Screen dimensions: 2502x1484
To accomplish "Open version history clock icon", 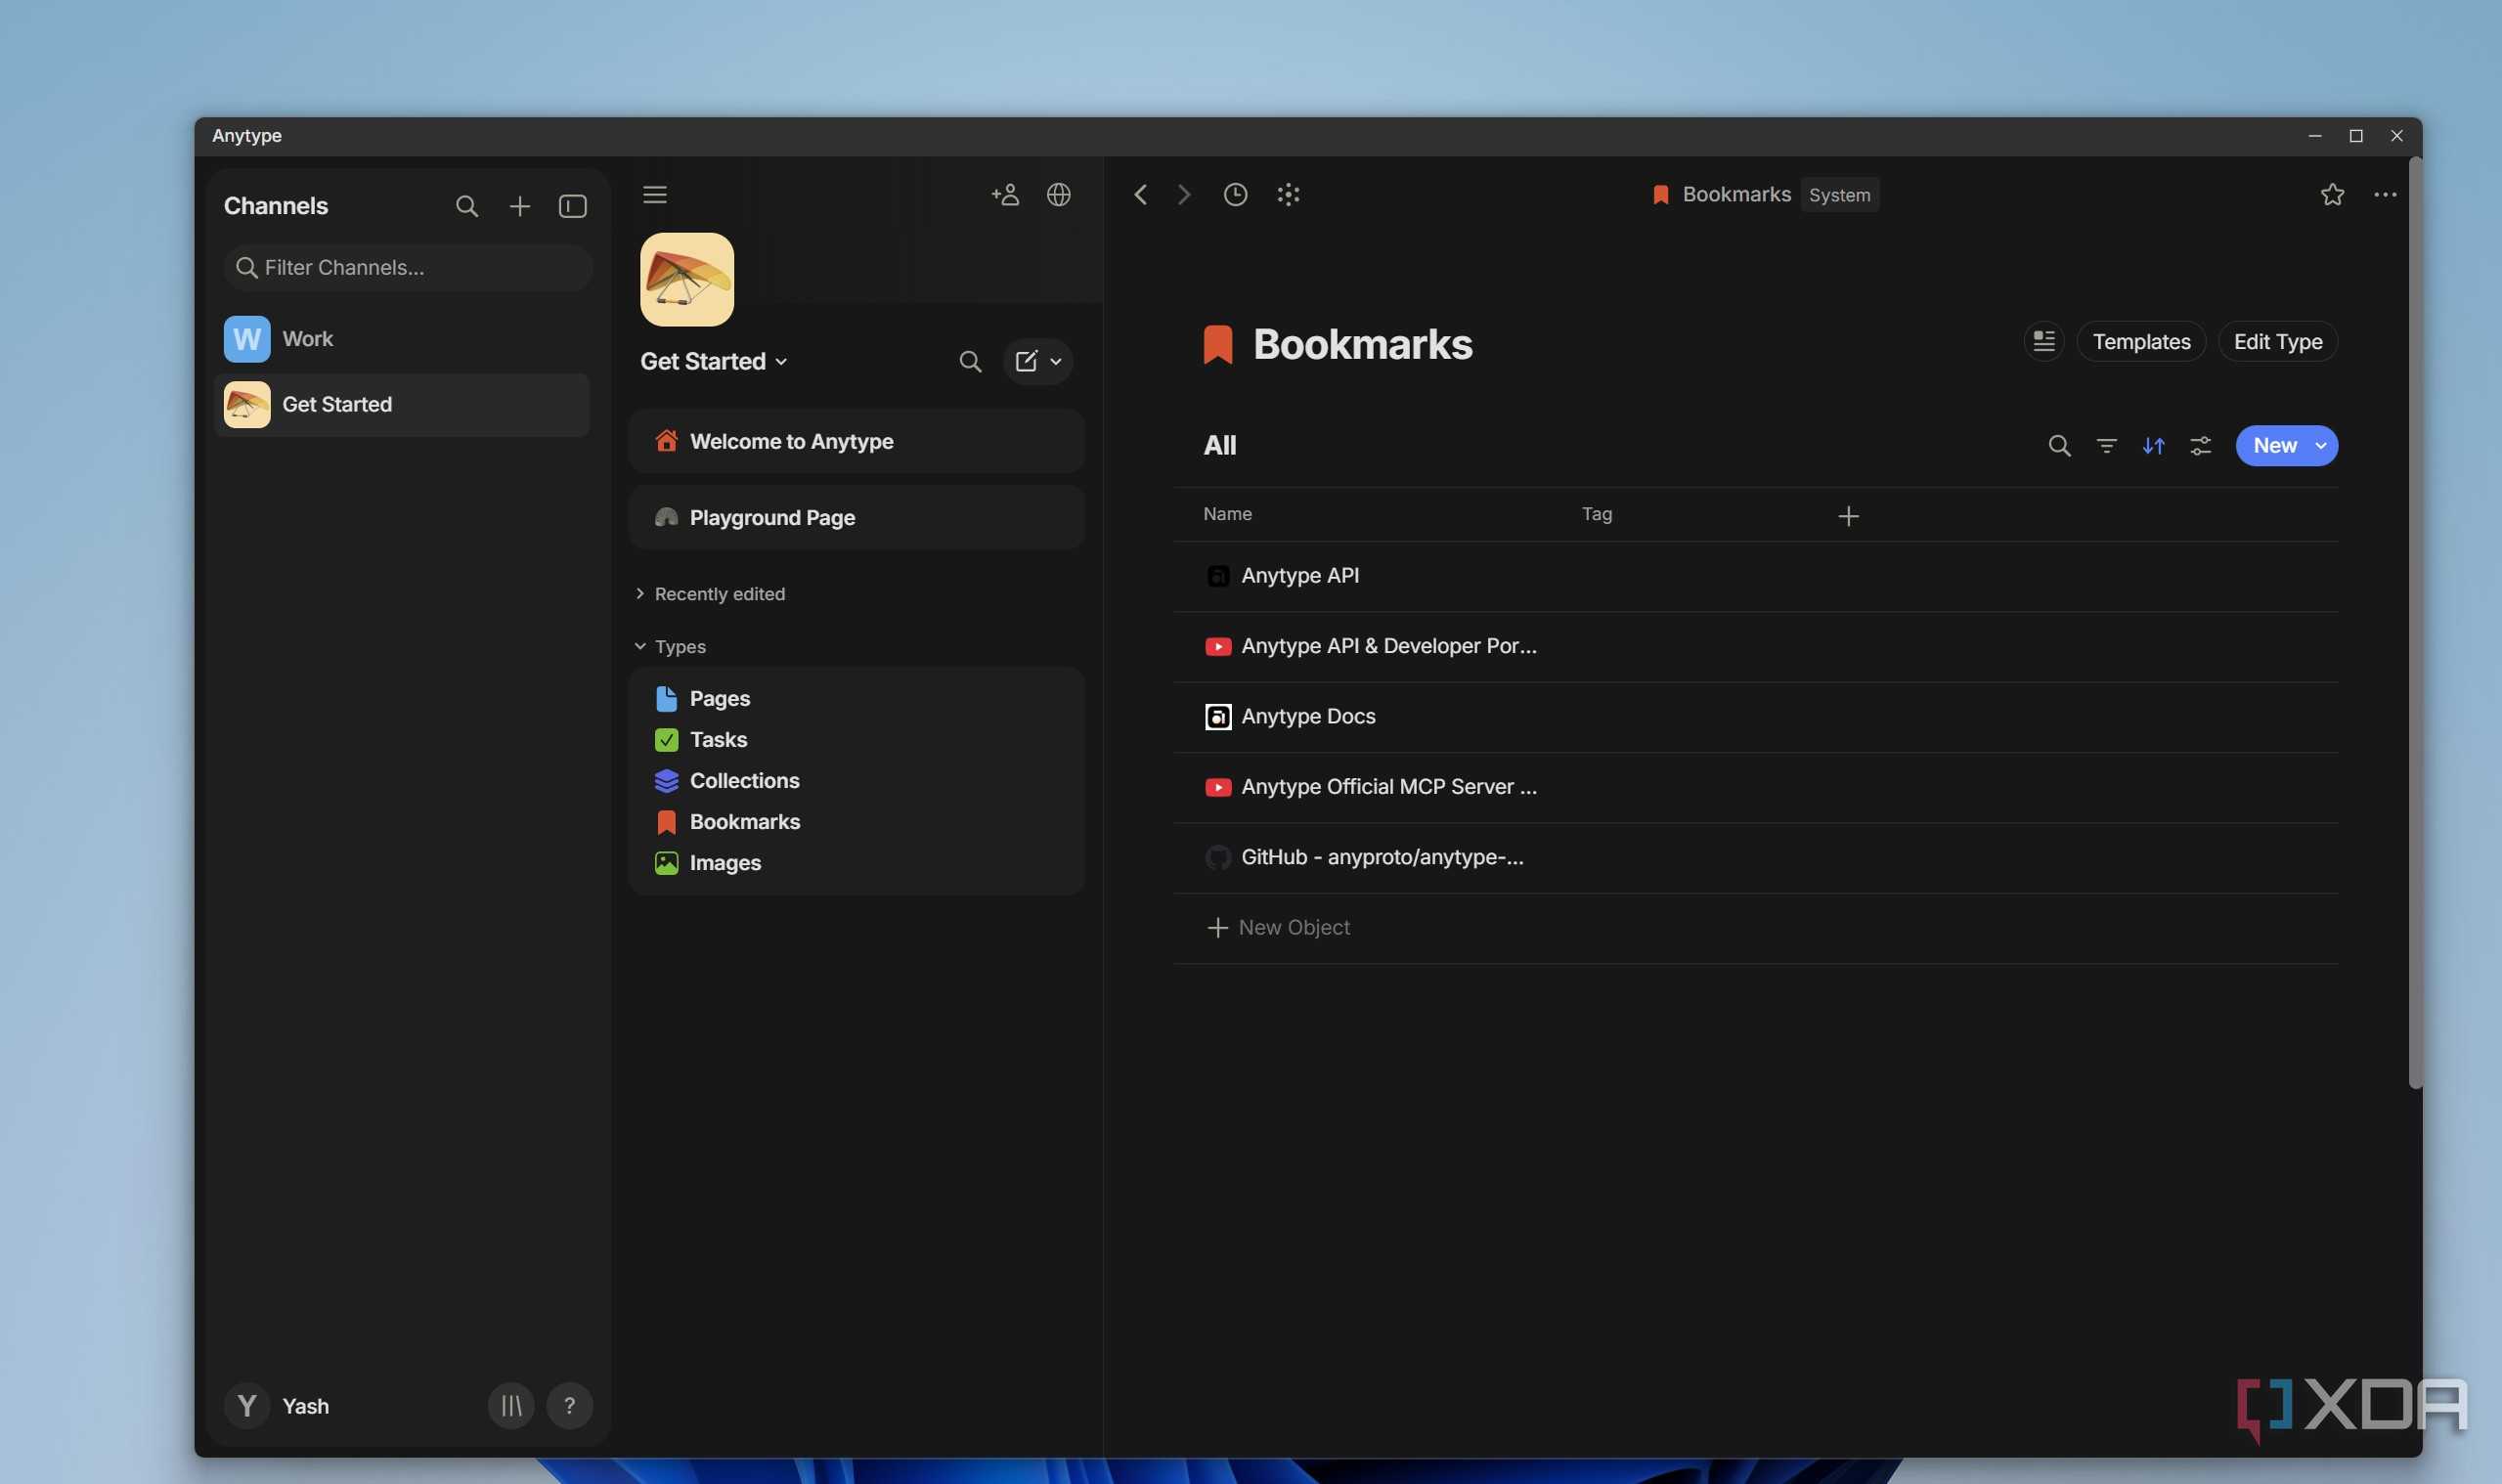I will pos(1235,194).
